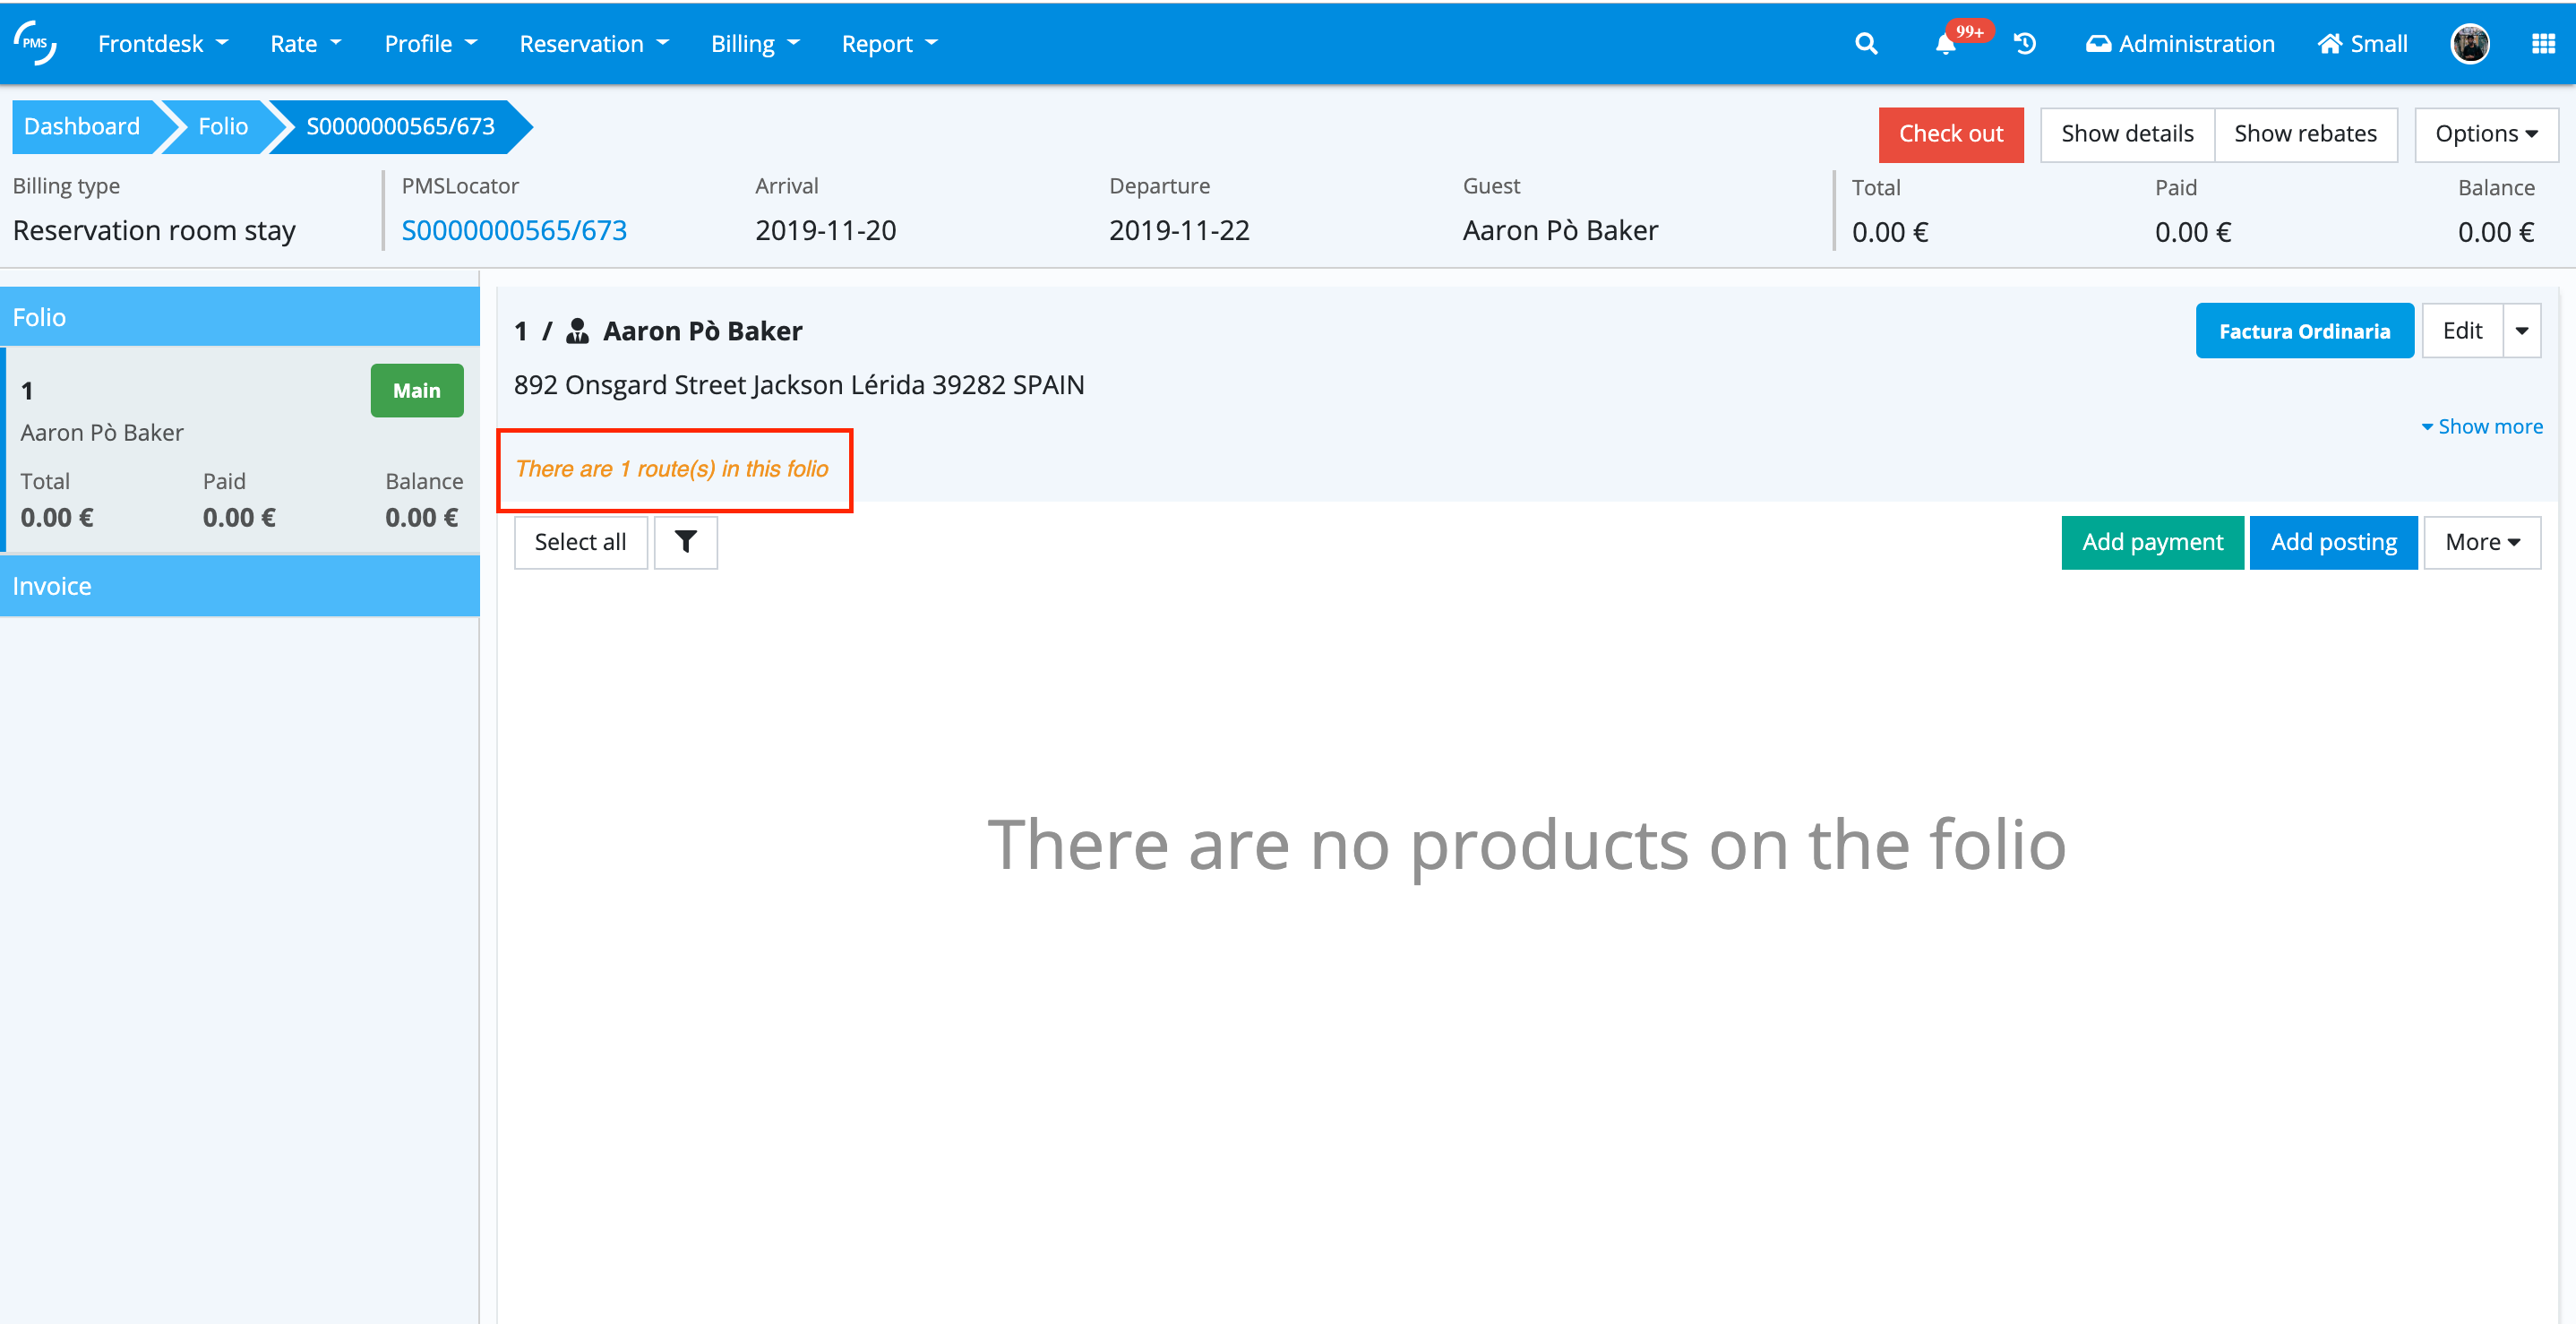The width and height of the screenshot is (2576, 1324).
Task: Open the apps grid icon
Action: pos(2542,44)
